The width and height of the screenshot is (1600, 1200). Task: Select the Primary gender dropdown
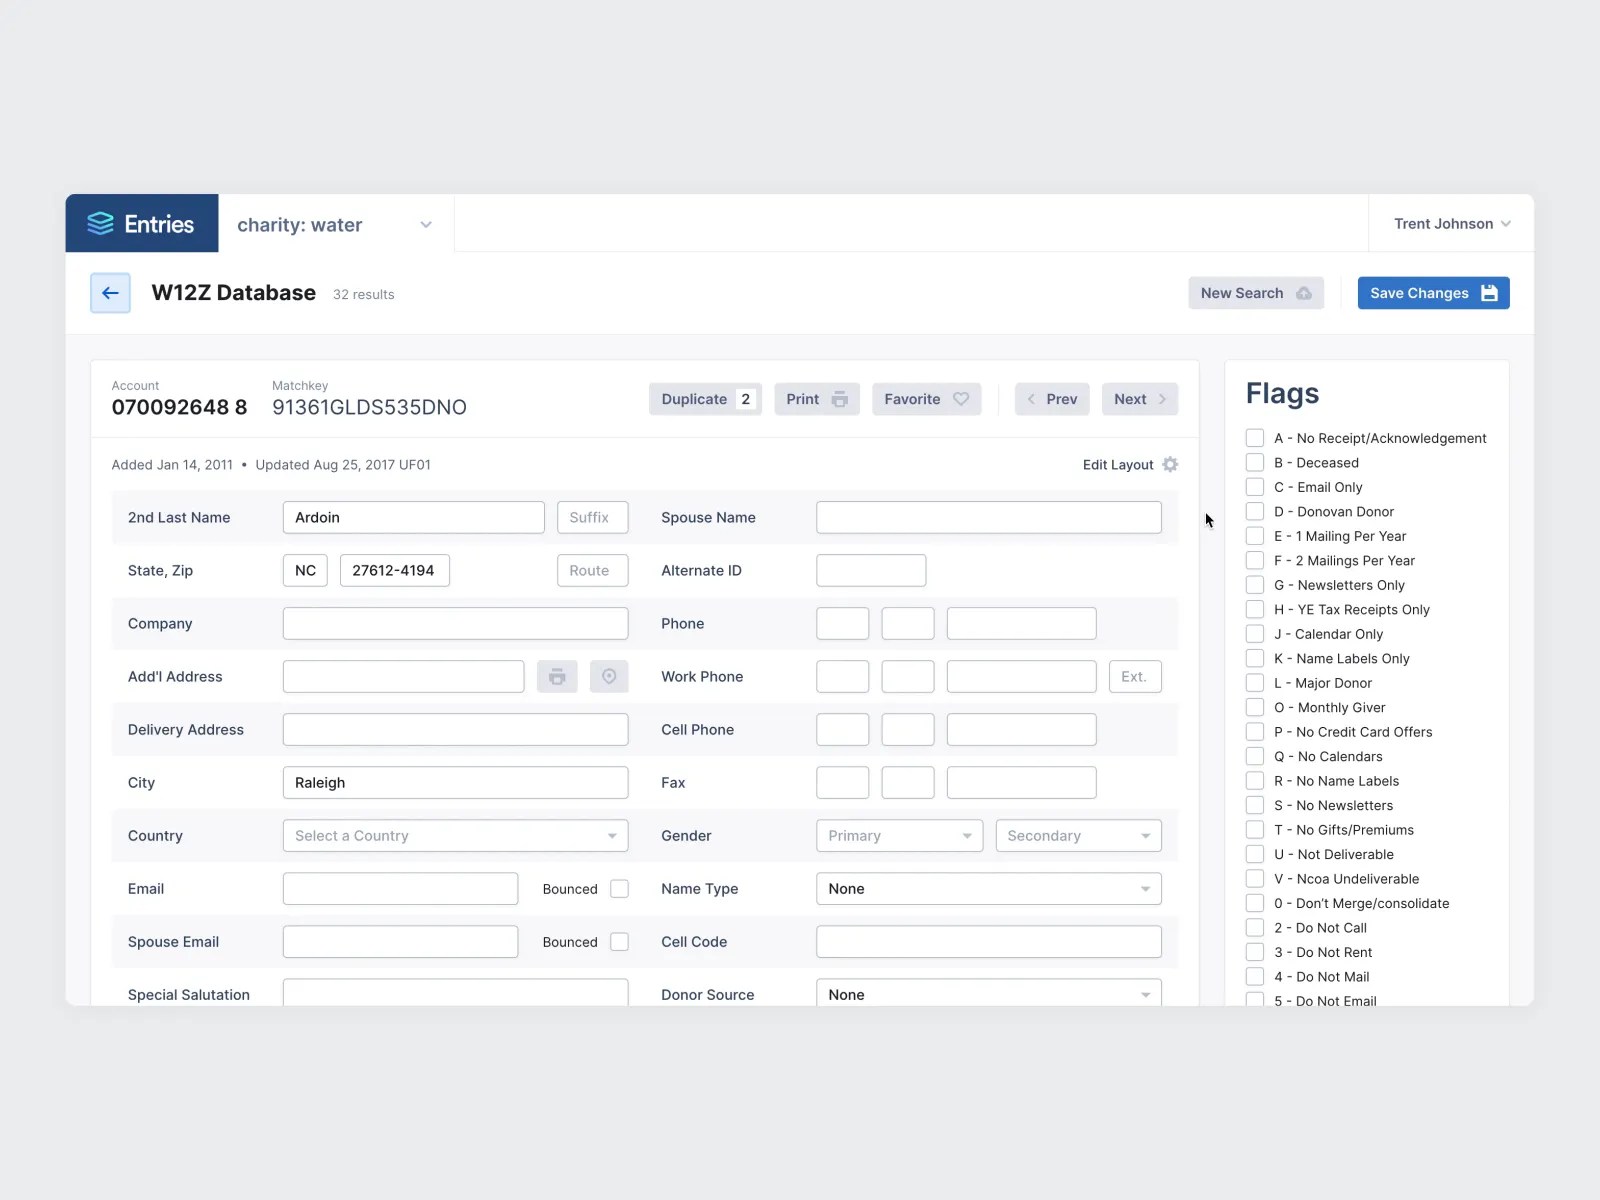(x=898, y=835)
